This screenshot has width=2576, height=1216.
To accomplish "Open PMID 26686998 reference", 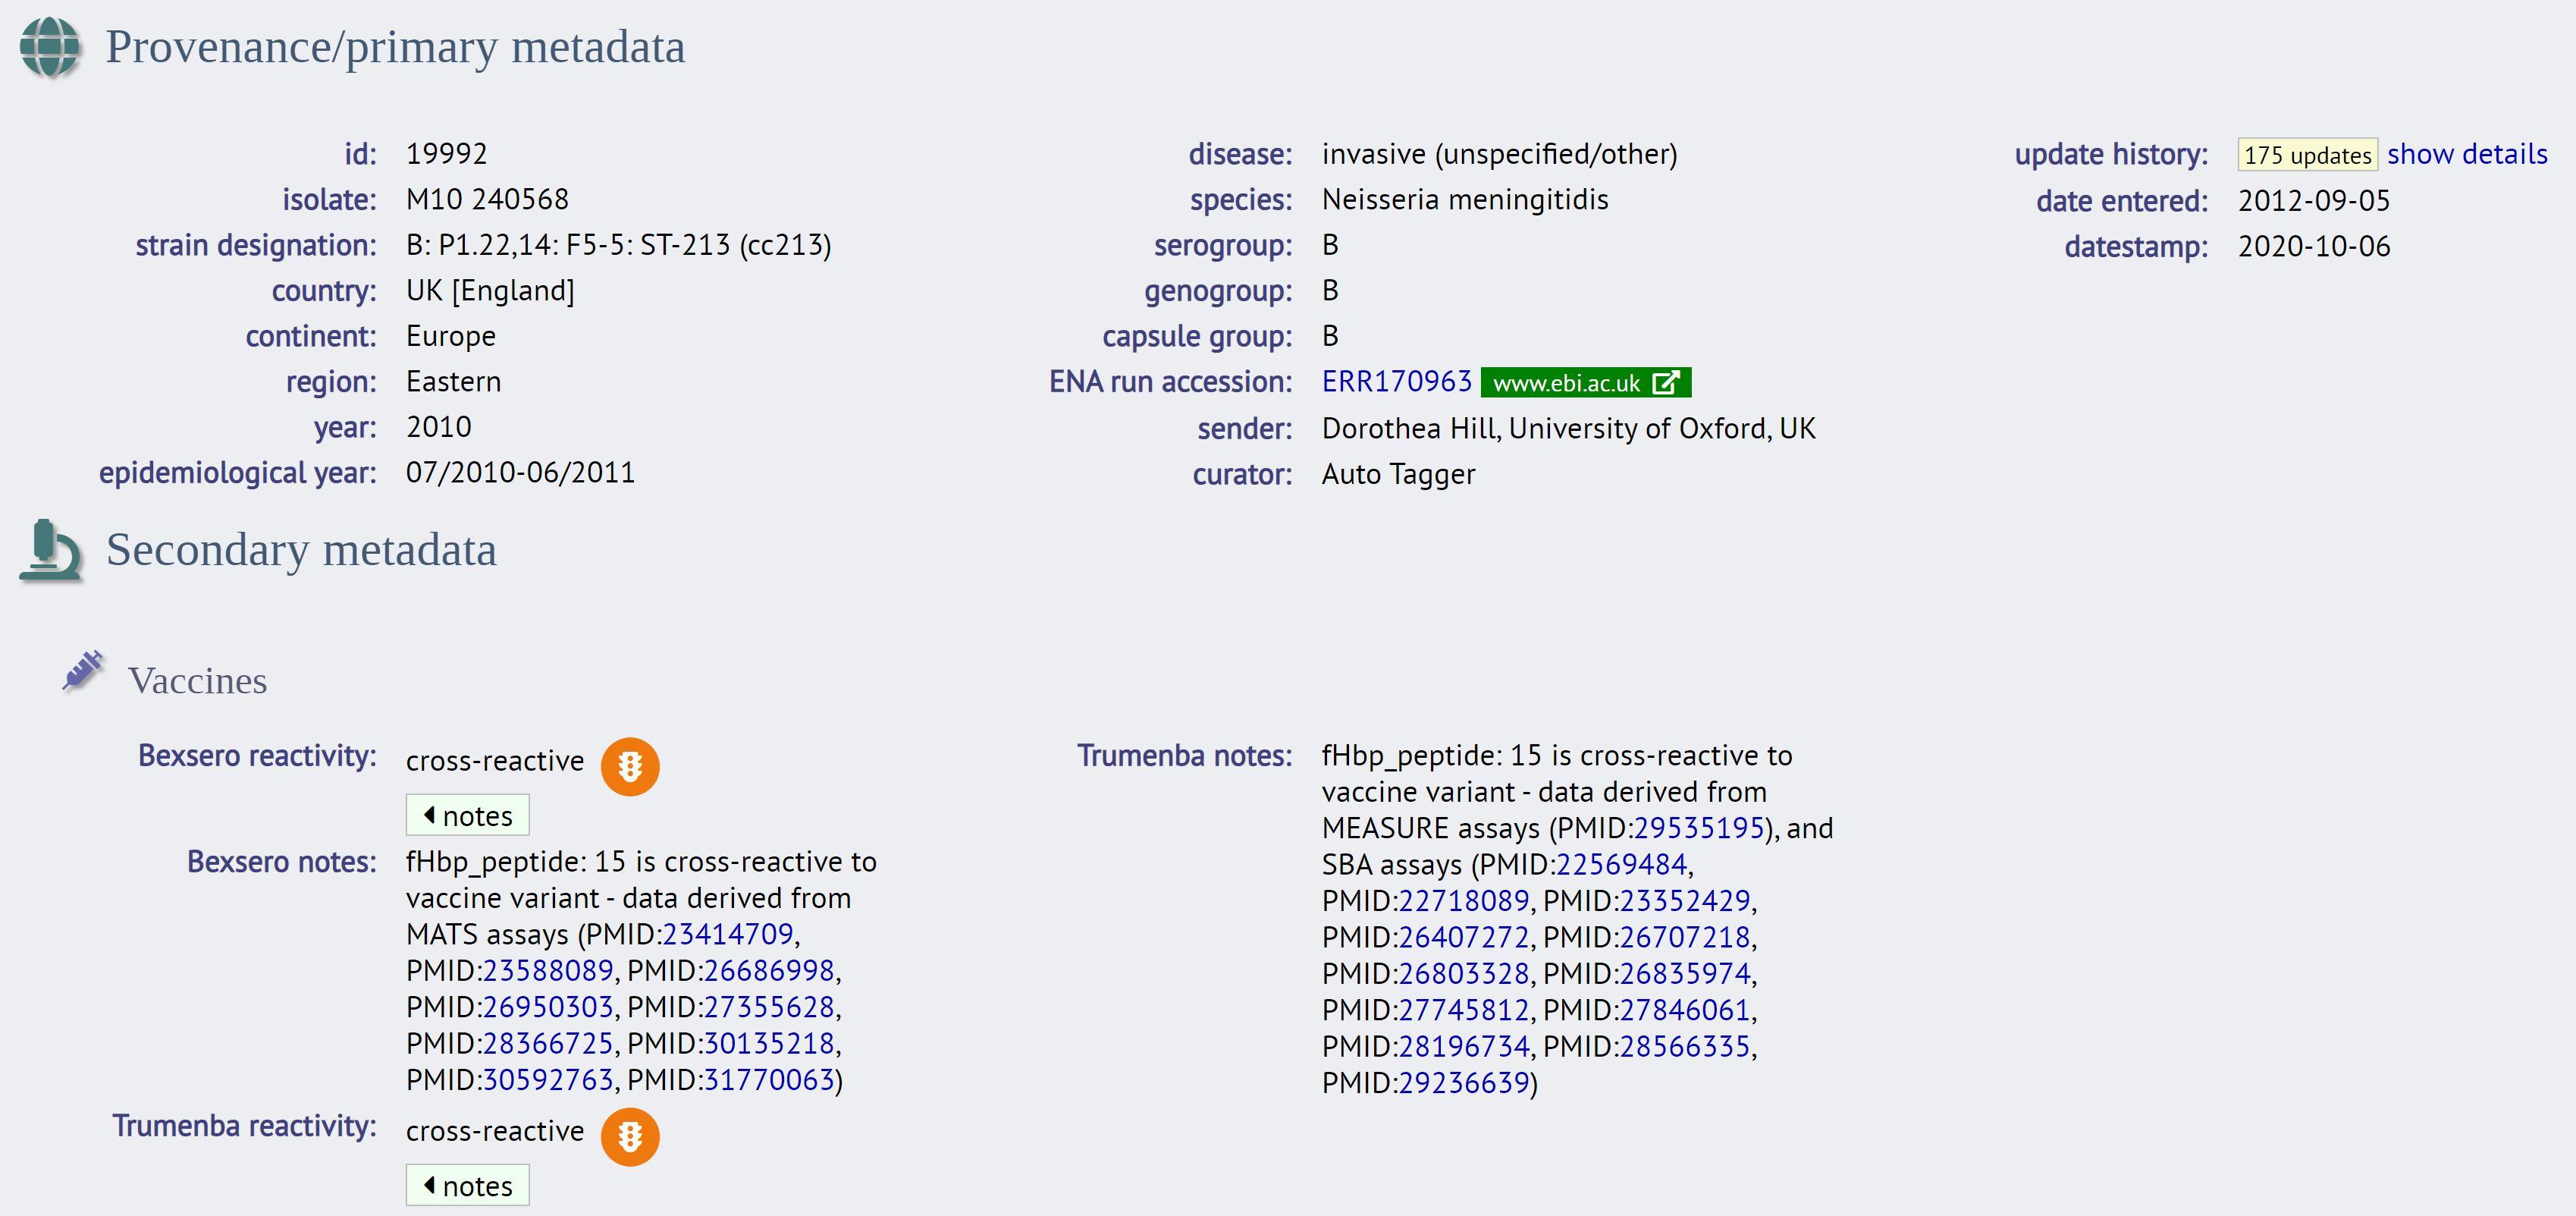I will click(x=769, y=970).
